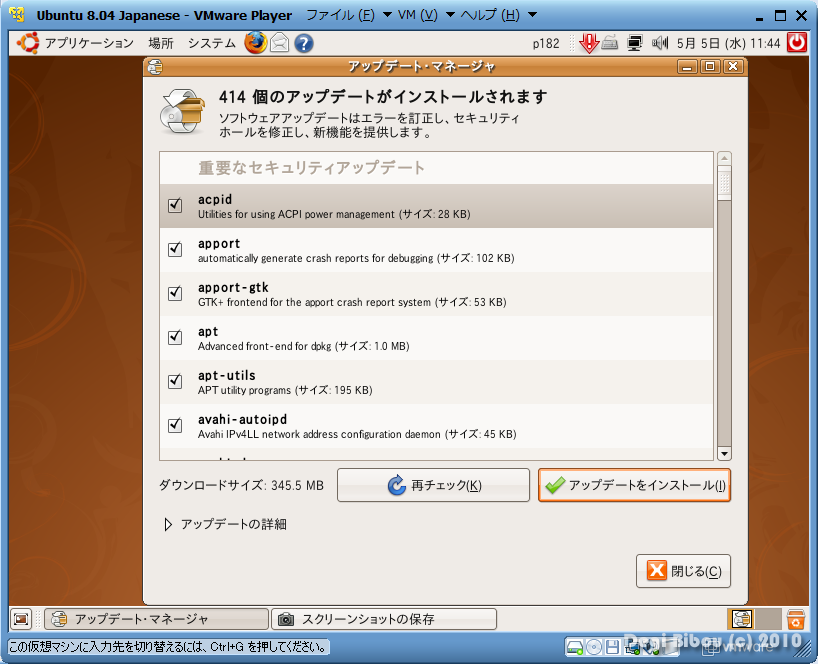
Task: Maximize the Update Manager window
Action: coord(709,66)
